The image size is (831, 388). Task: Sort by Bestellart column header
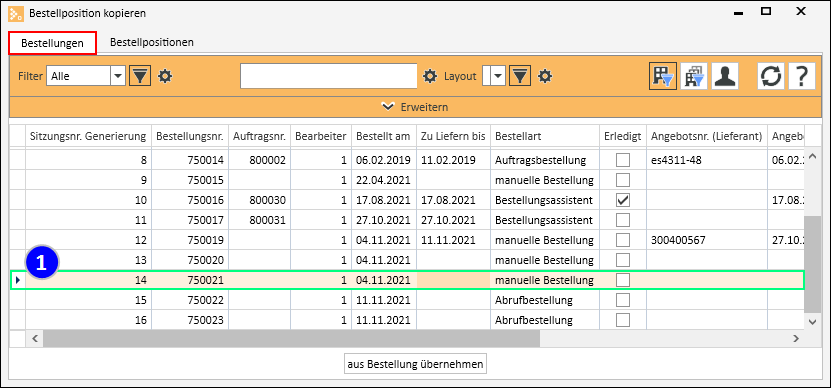(545, 136)
